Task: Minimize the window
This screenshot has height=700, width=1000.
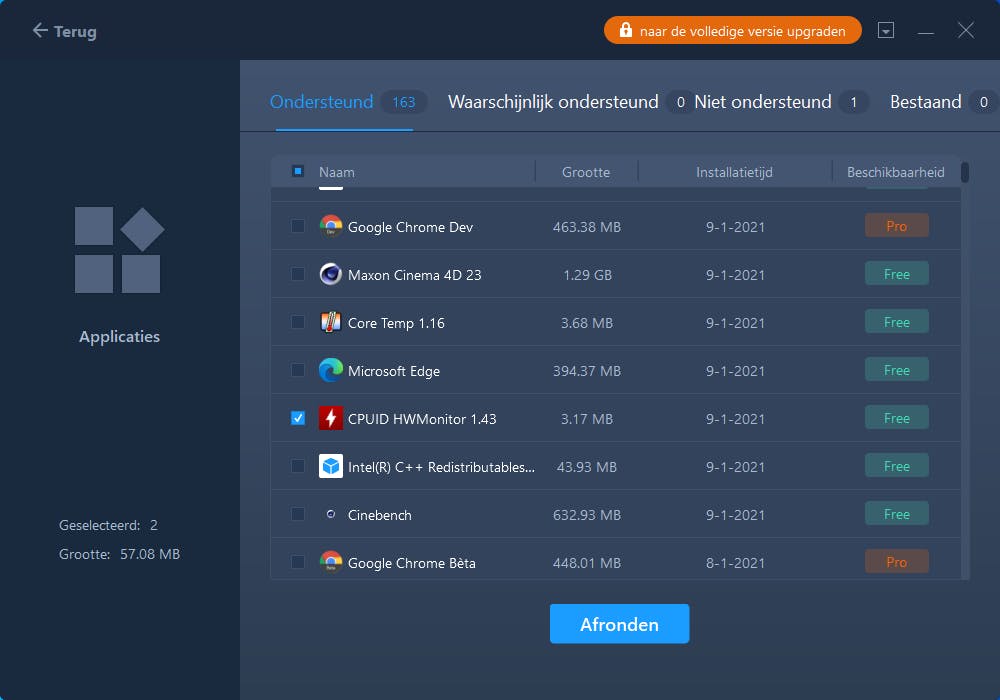Action: click(925, 31)
